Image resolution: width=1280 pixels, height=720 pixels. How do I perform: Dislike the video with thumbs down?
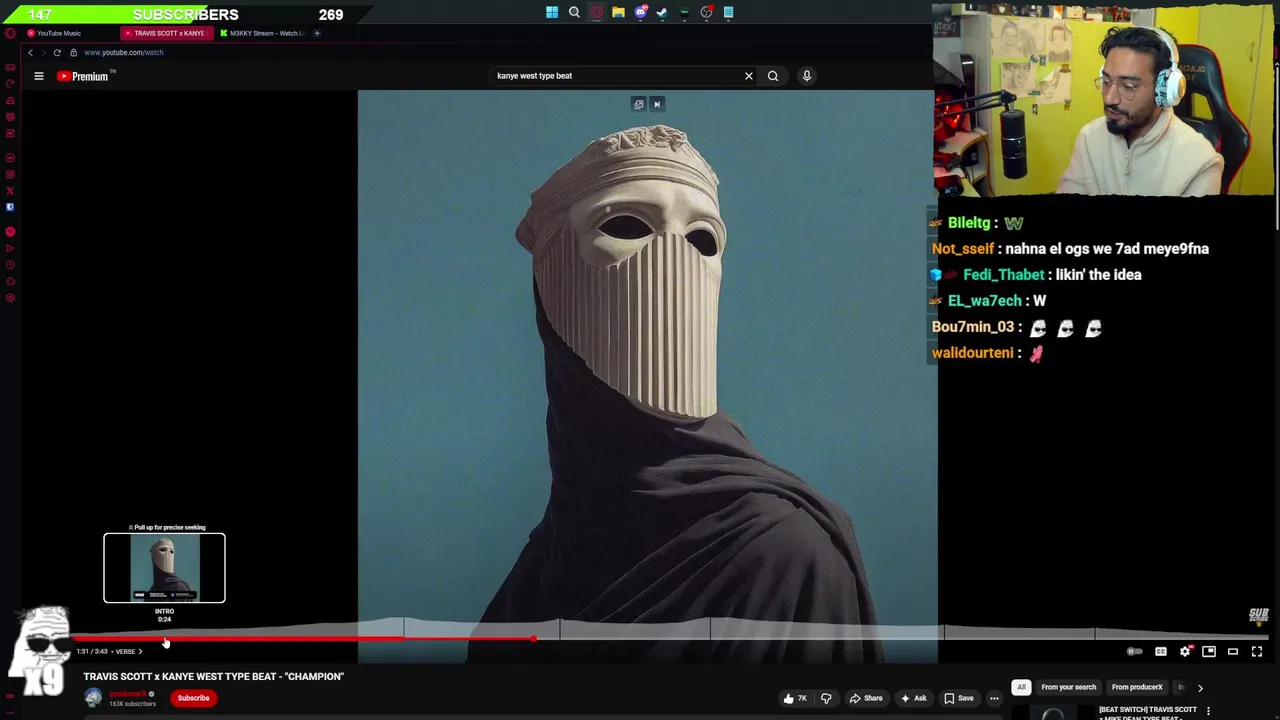click(826, 698)
